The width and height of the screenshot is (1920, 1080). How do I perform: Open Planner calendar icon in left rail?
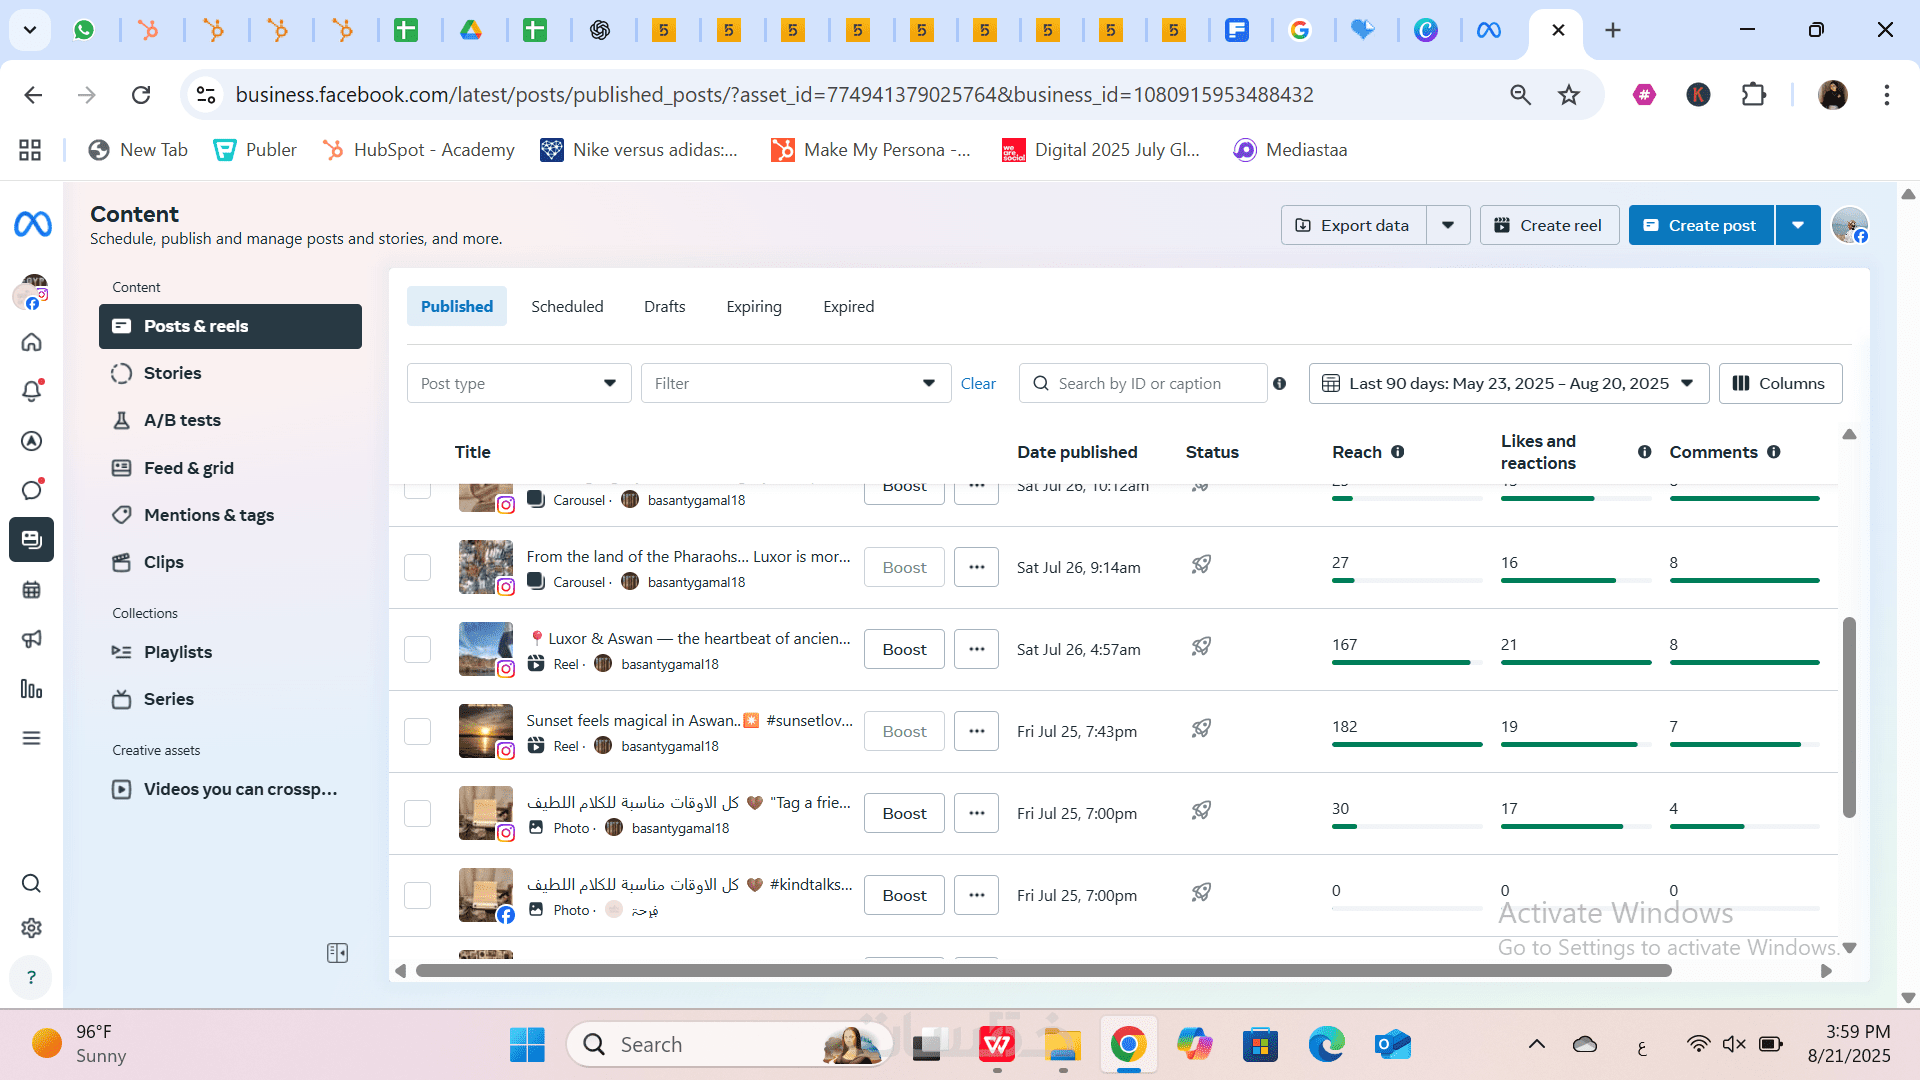point(32,589)
